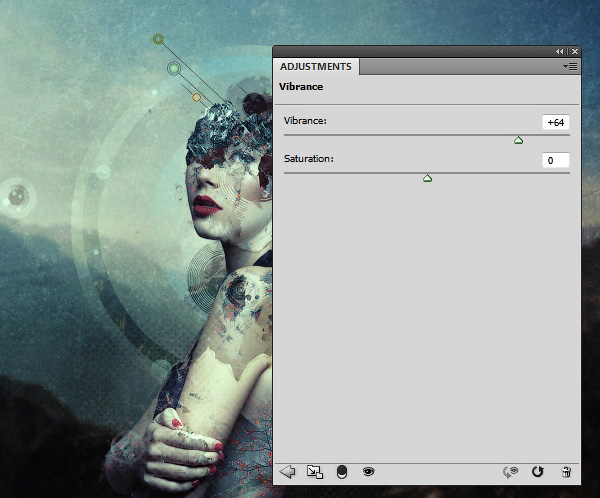Click the Saturation slider handle
600x498 pixels.
427,178
